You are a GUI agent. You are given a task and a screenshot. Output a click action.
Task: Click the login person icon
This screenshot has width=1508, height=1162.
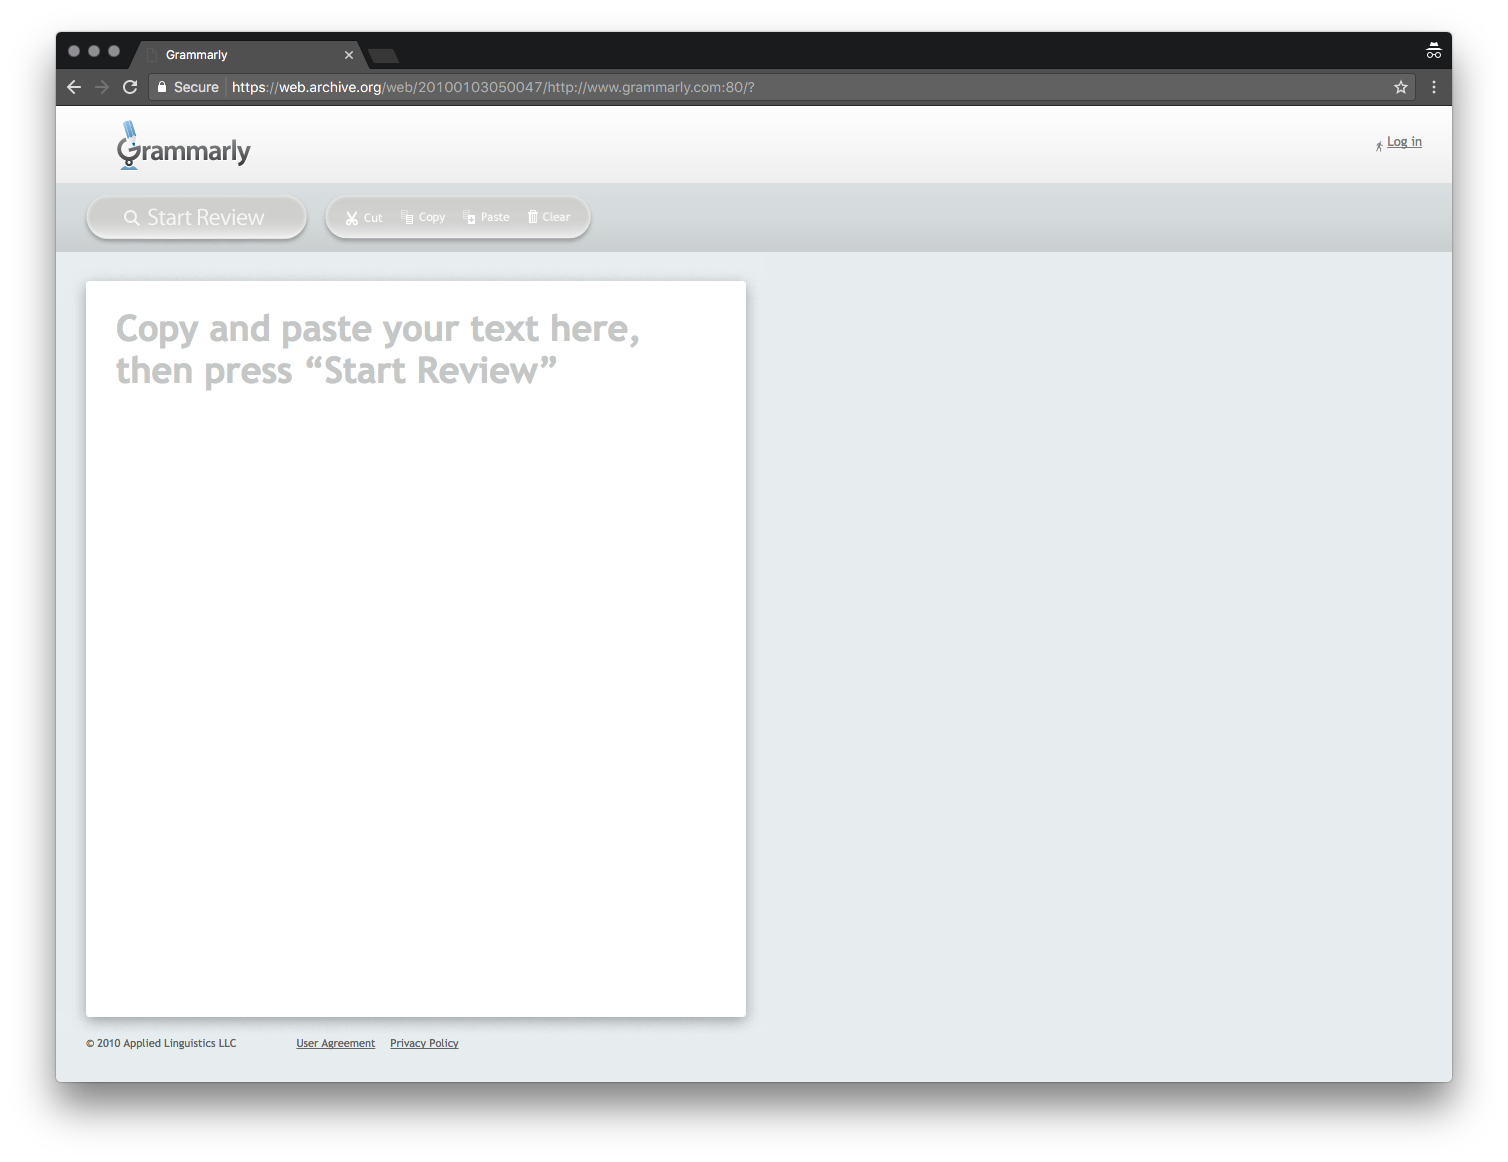click(x=1379, y=145)
